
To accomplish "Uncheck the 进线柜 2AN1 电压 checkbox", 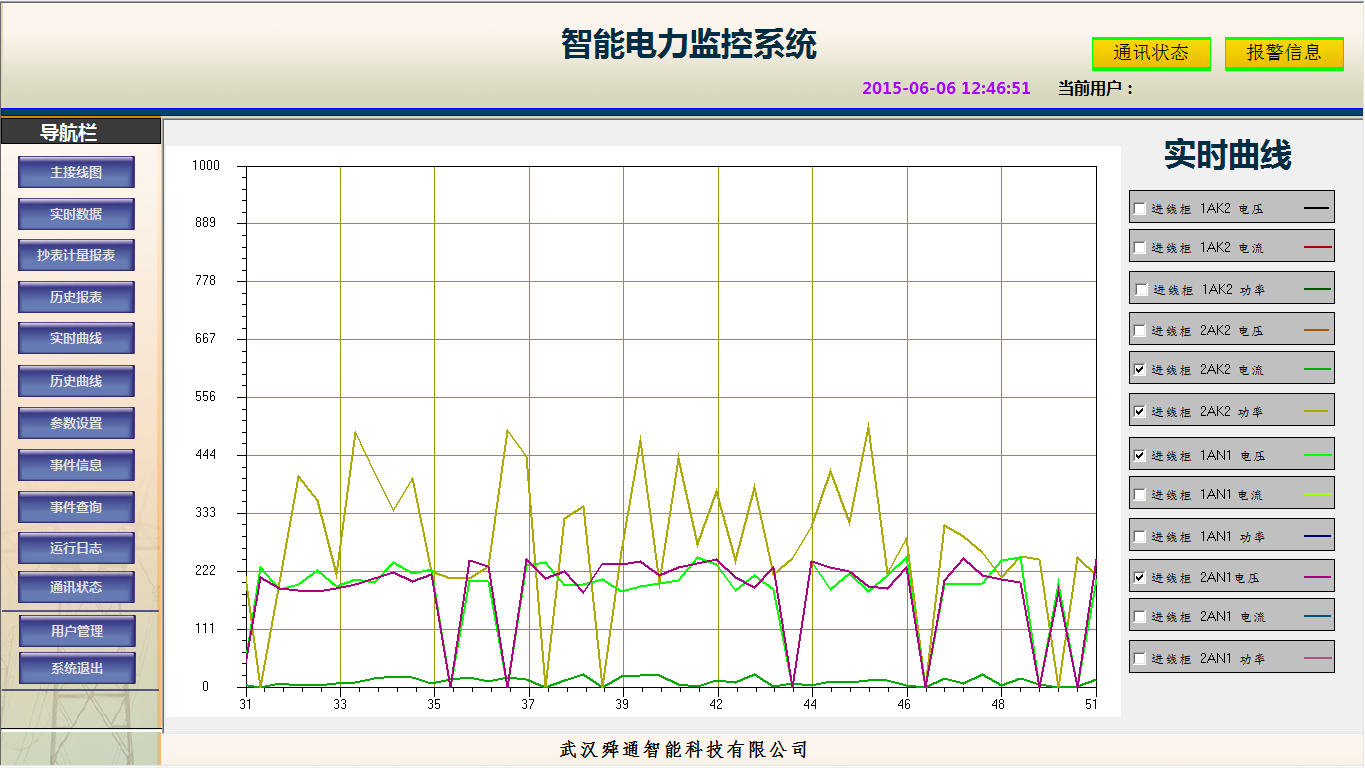I will tap(1139, 577).
